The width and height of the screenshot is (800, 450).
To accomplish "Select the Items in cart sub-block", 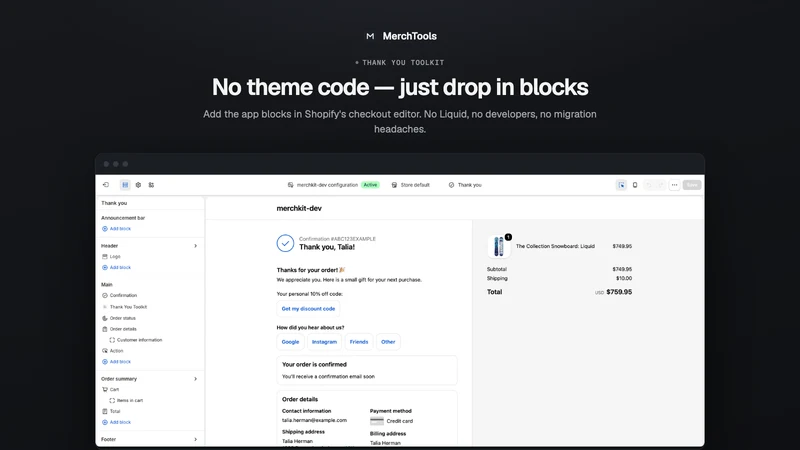I will point(126,401).
